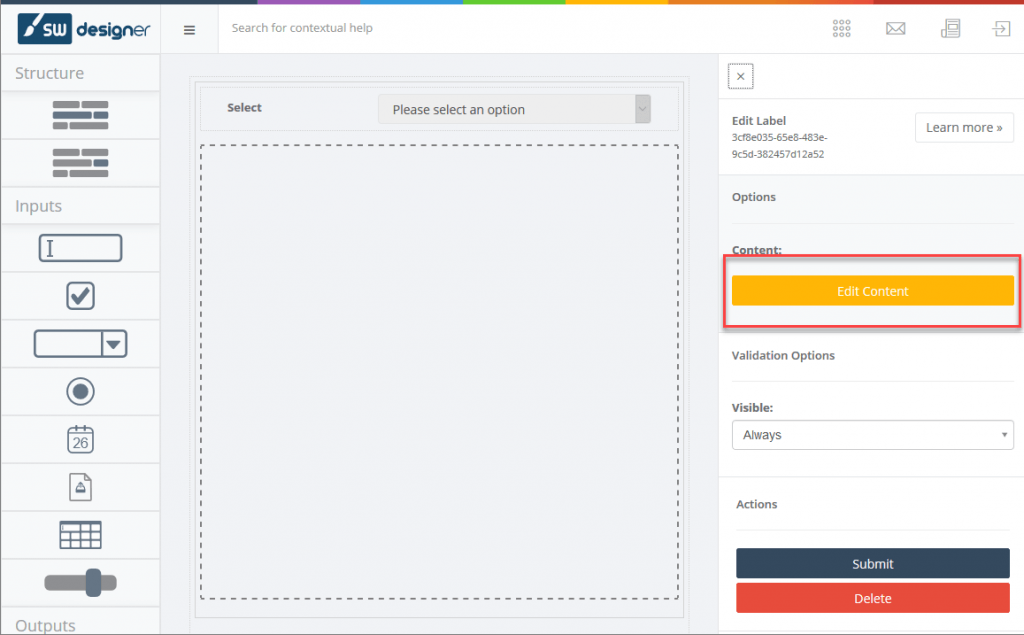The height and width of the screenshot is (635, 1024).
Task: Click the Validation Options heading
Action: click(x=783, y=355)
